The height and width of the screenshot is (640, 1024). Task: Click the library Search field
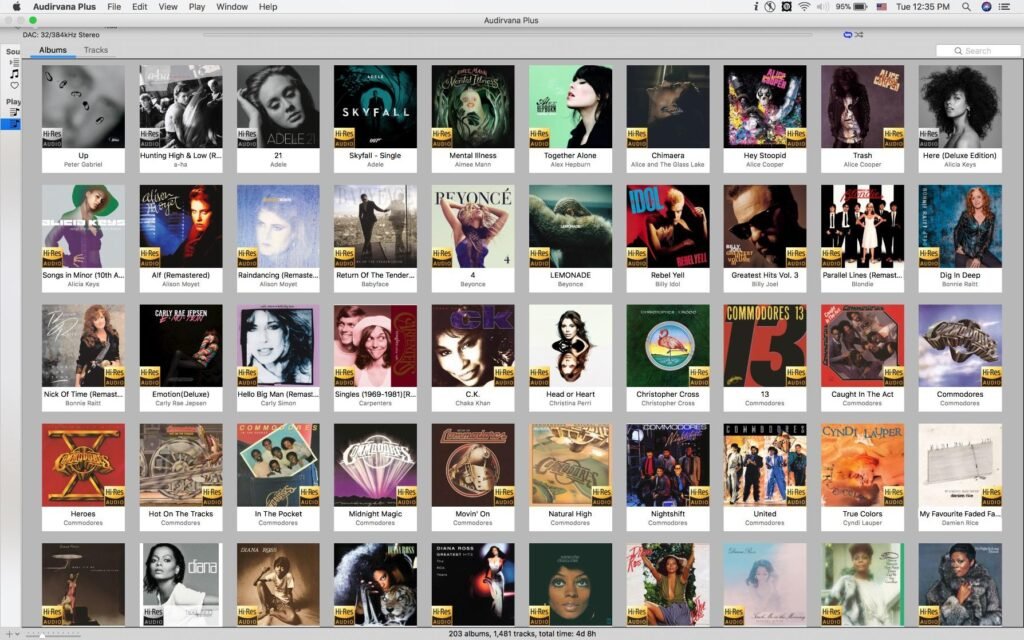tap(978, 51)
